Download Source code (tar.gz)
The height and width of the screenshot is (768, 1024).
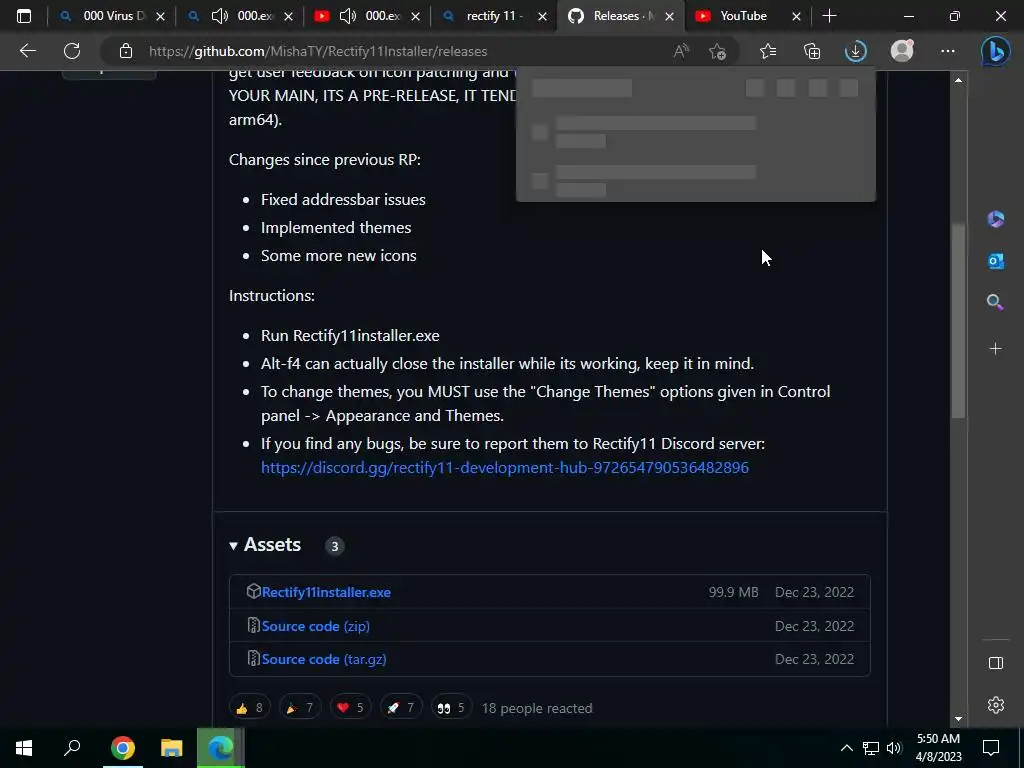click(324, 660)
